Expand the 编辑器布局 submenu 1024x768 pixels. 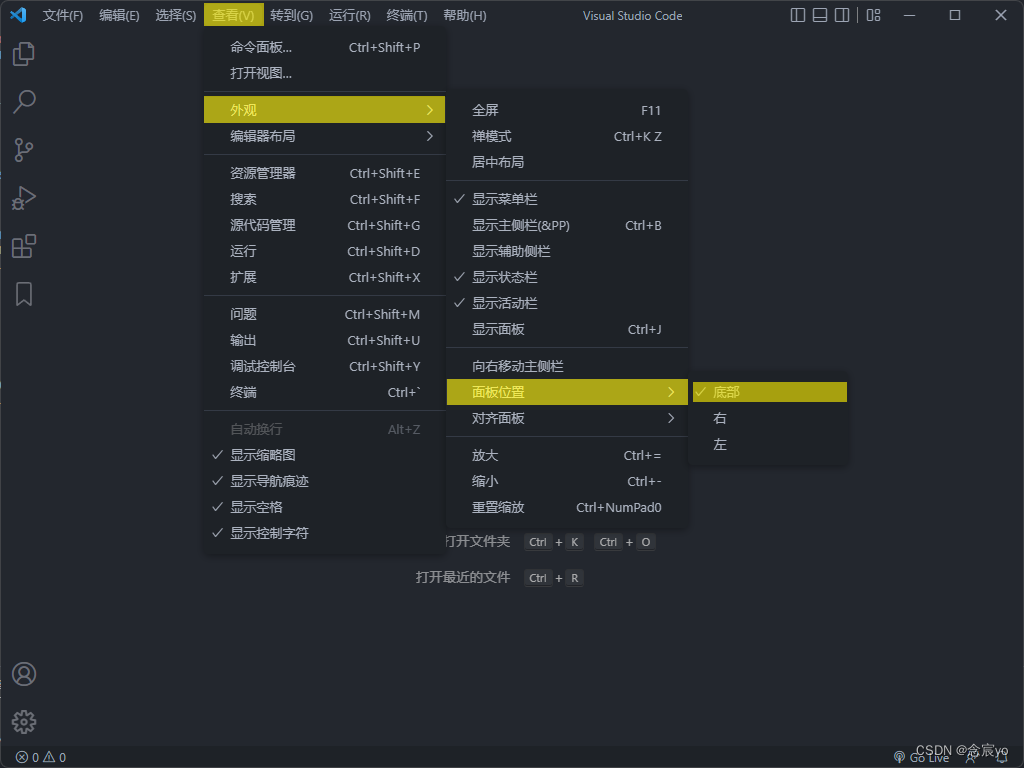(x=325, y=136)
